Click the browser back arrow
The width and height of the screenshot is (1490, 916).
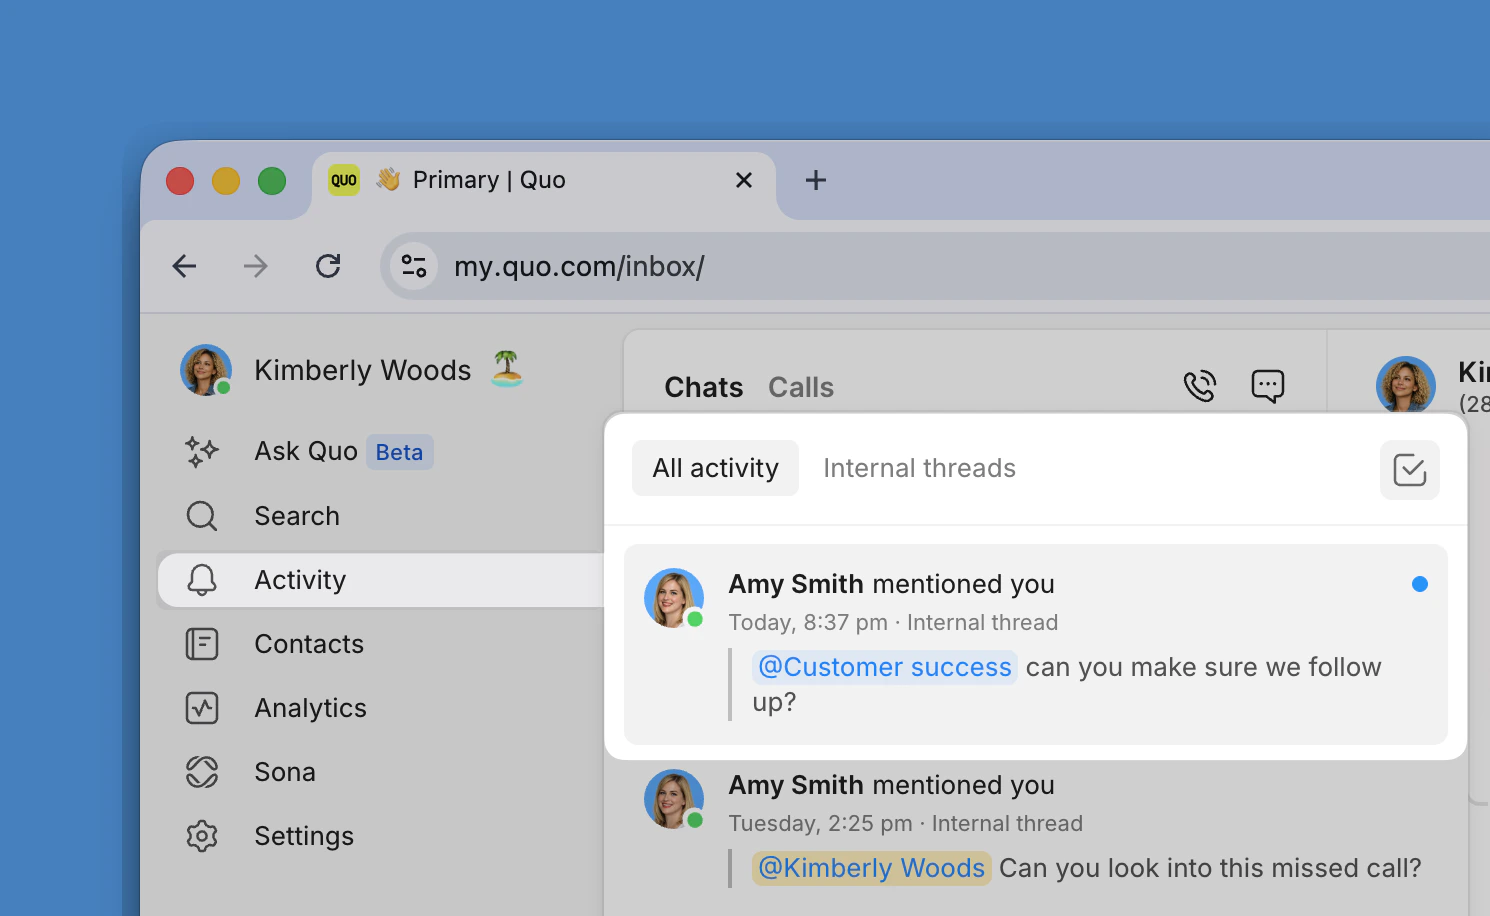point(184,266)
